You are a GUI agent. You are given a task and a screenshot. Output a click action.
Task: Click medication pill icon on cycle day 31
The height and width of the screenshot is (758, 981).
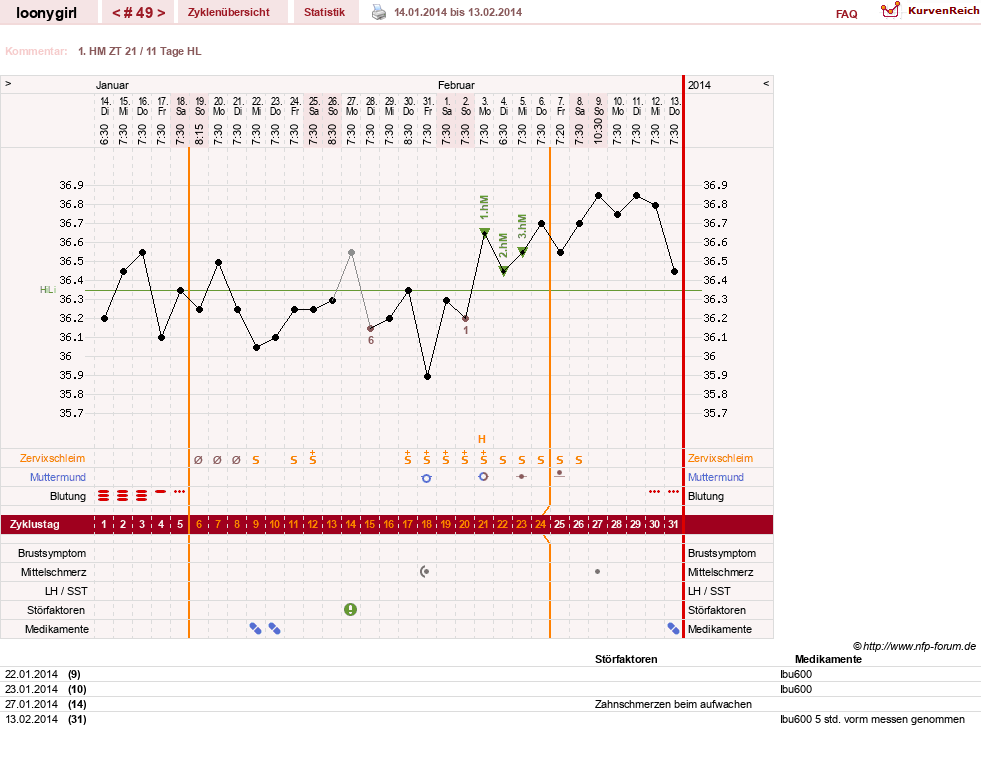673,629
